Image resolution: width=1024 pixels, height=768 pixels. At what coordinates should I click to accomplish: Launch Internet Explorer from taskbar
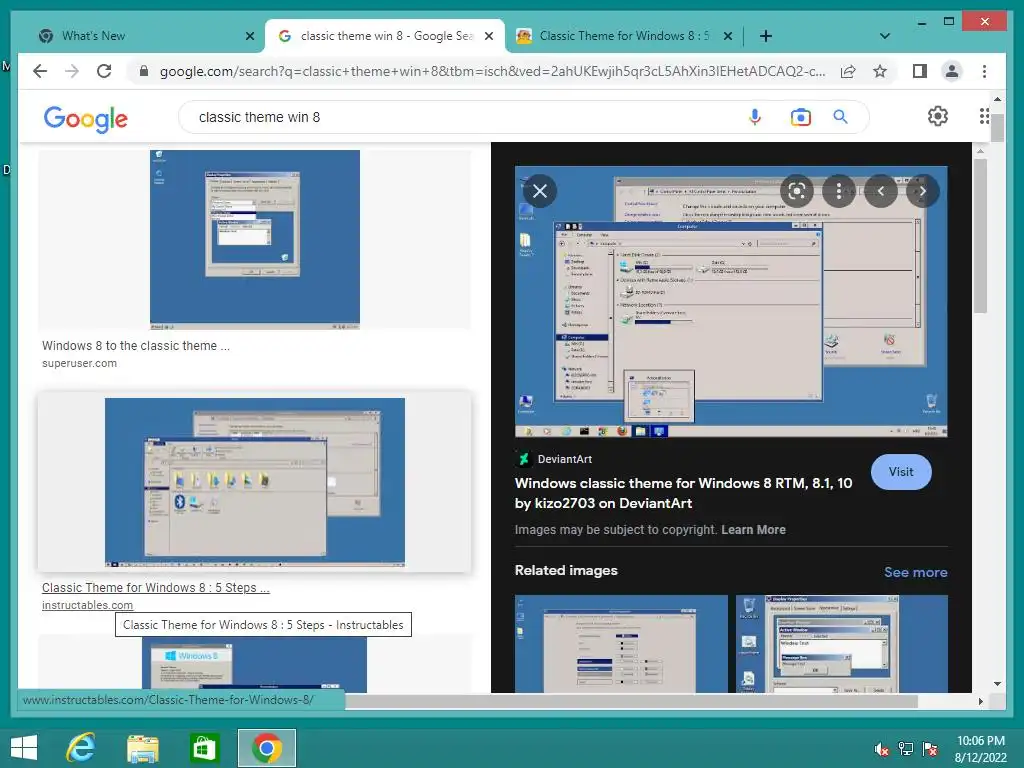click(81, 748)
